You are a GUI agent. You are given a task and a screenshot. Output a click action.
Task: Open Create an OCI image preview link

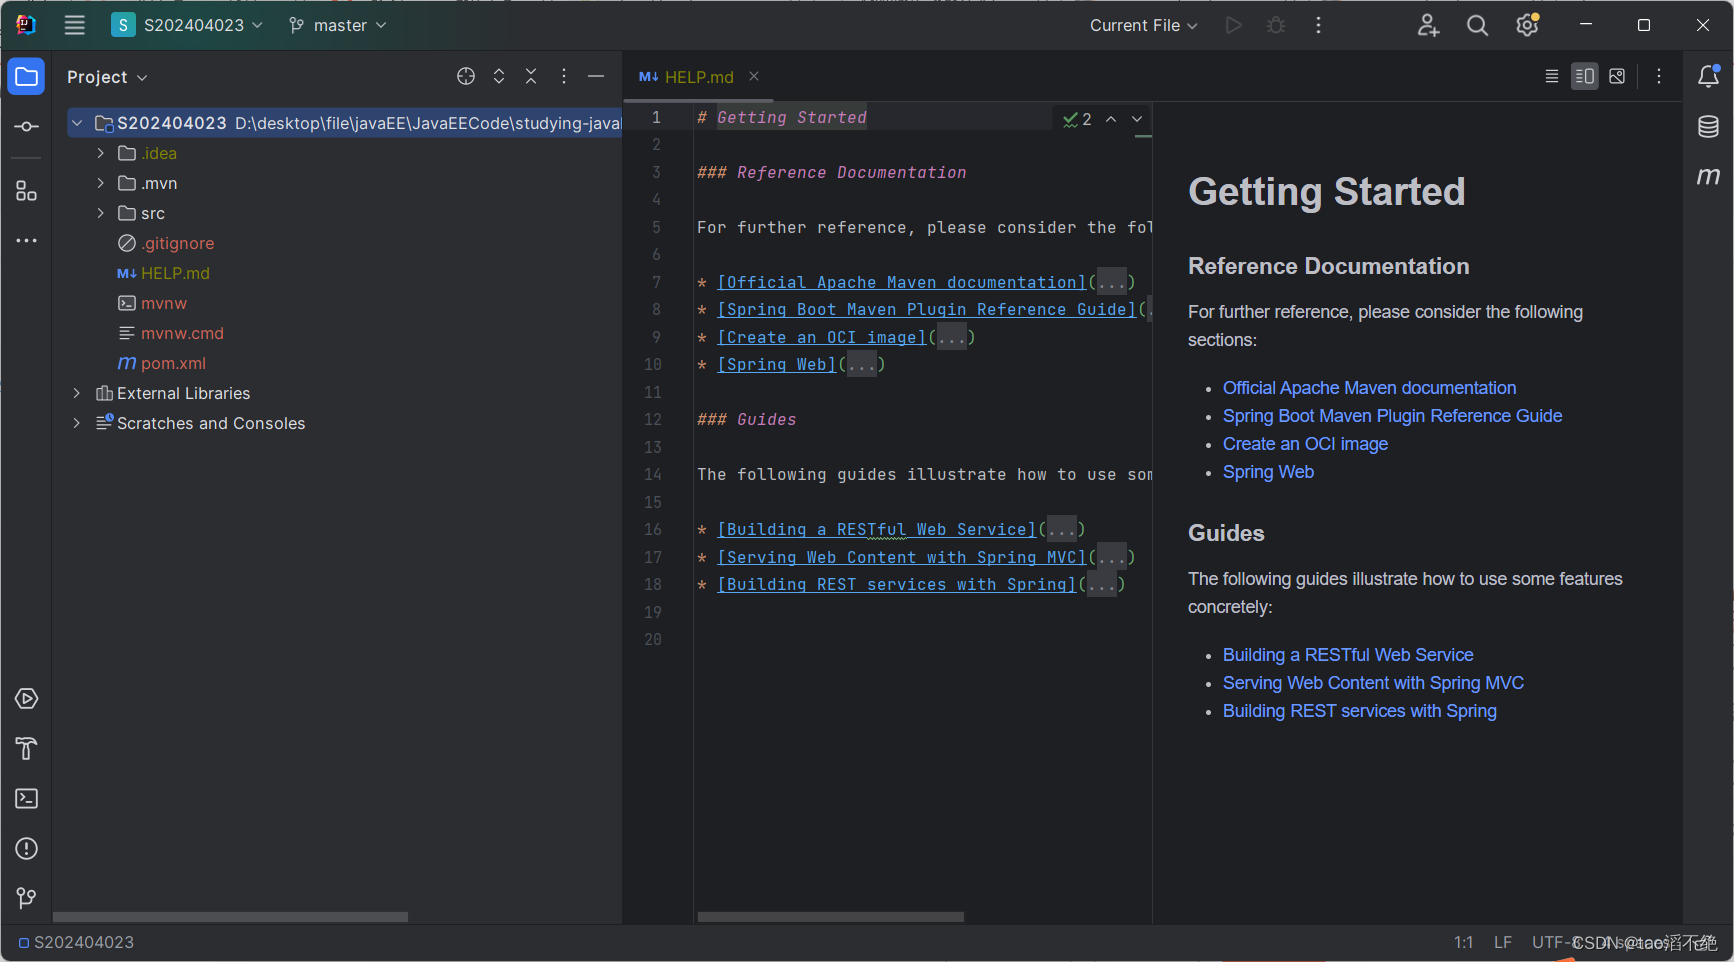[1305, 444]
